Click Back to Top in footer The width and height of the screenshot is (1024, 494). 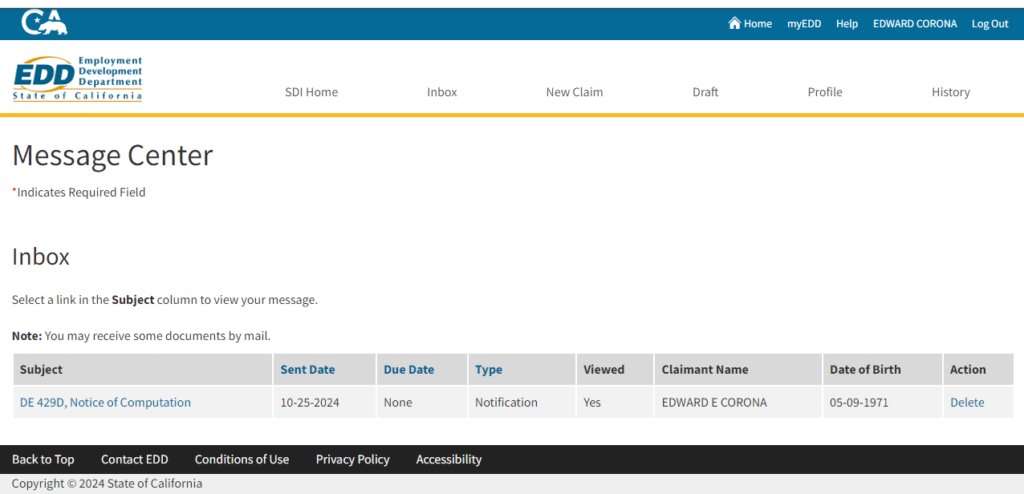coord(43,459)
